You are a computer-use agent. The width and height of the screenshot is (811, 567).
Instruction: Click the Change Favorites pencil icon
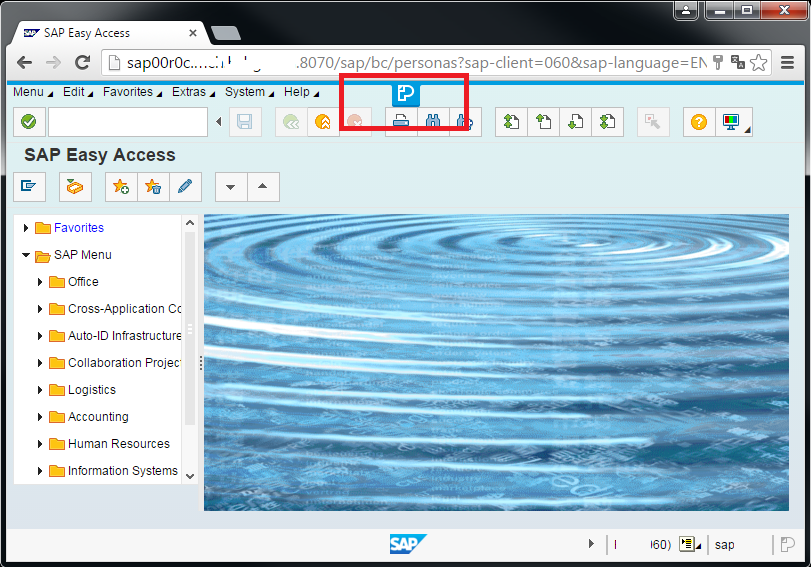point(185,186)
